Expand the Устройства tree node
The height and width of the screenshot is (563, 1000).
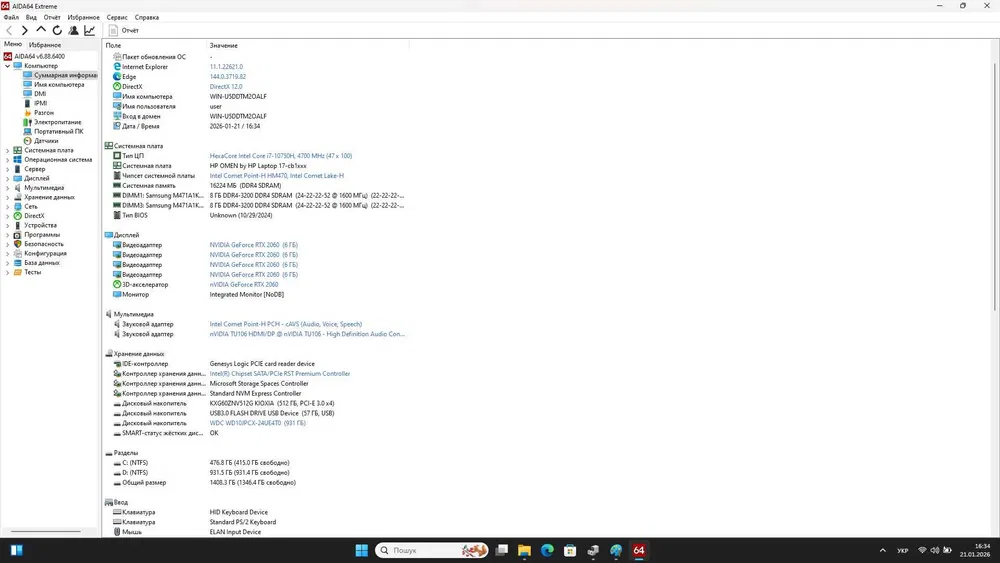tap(8, 225)
